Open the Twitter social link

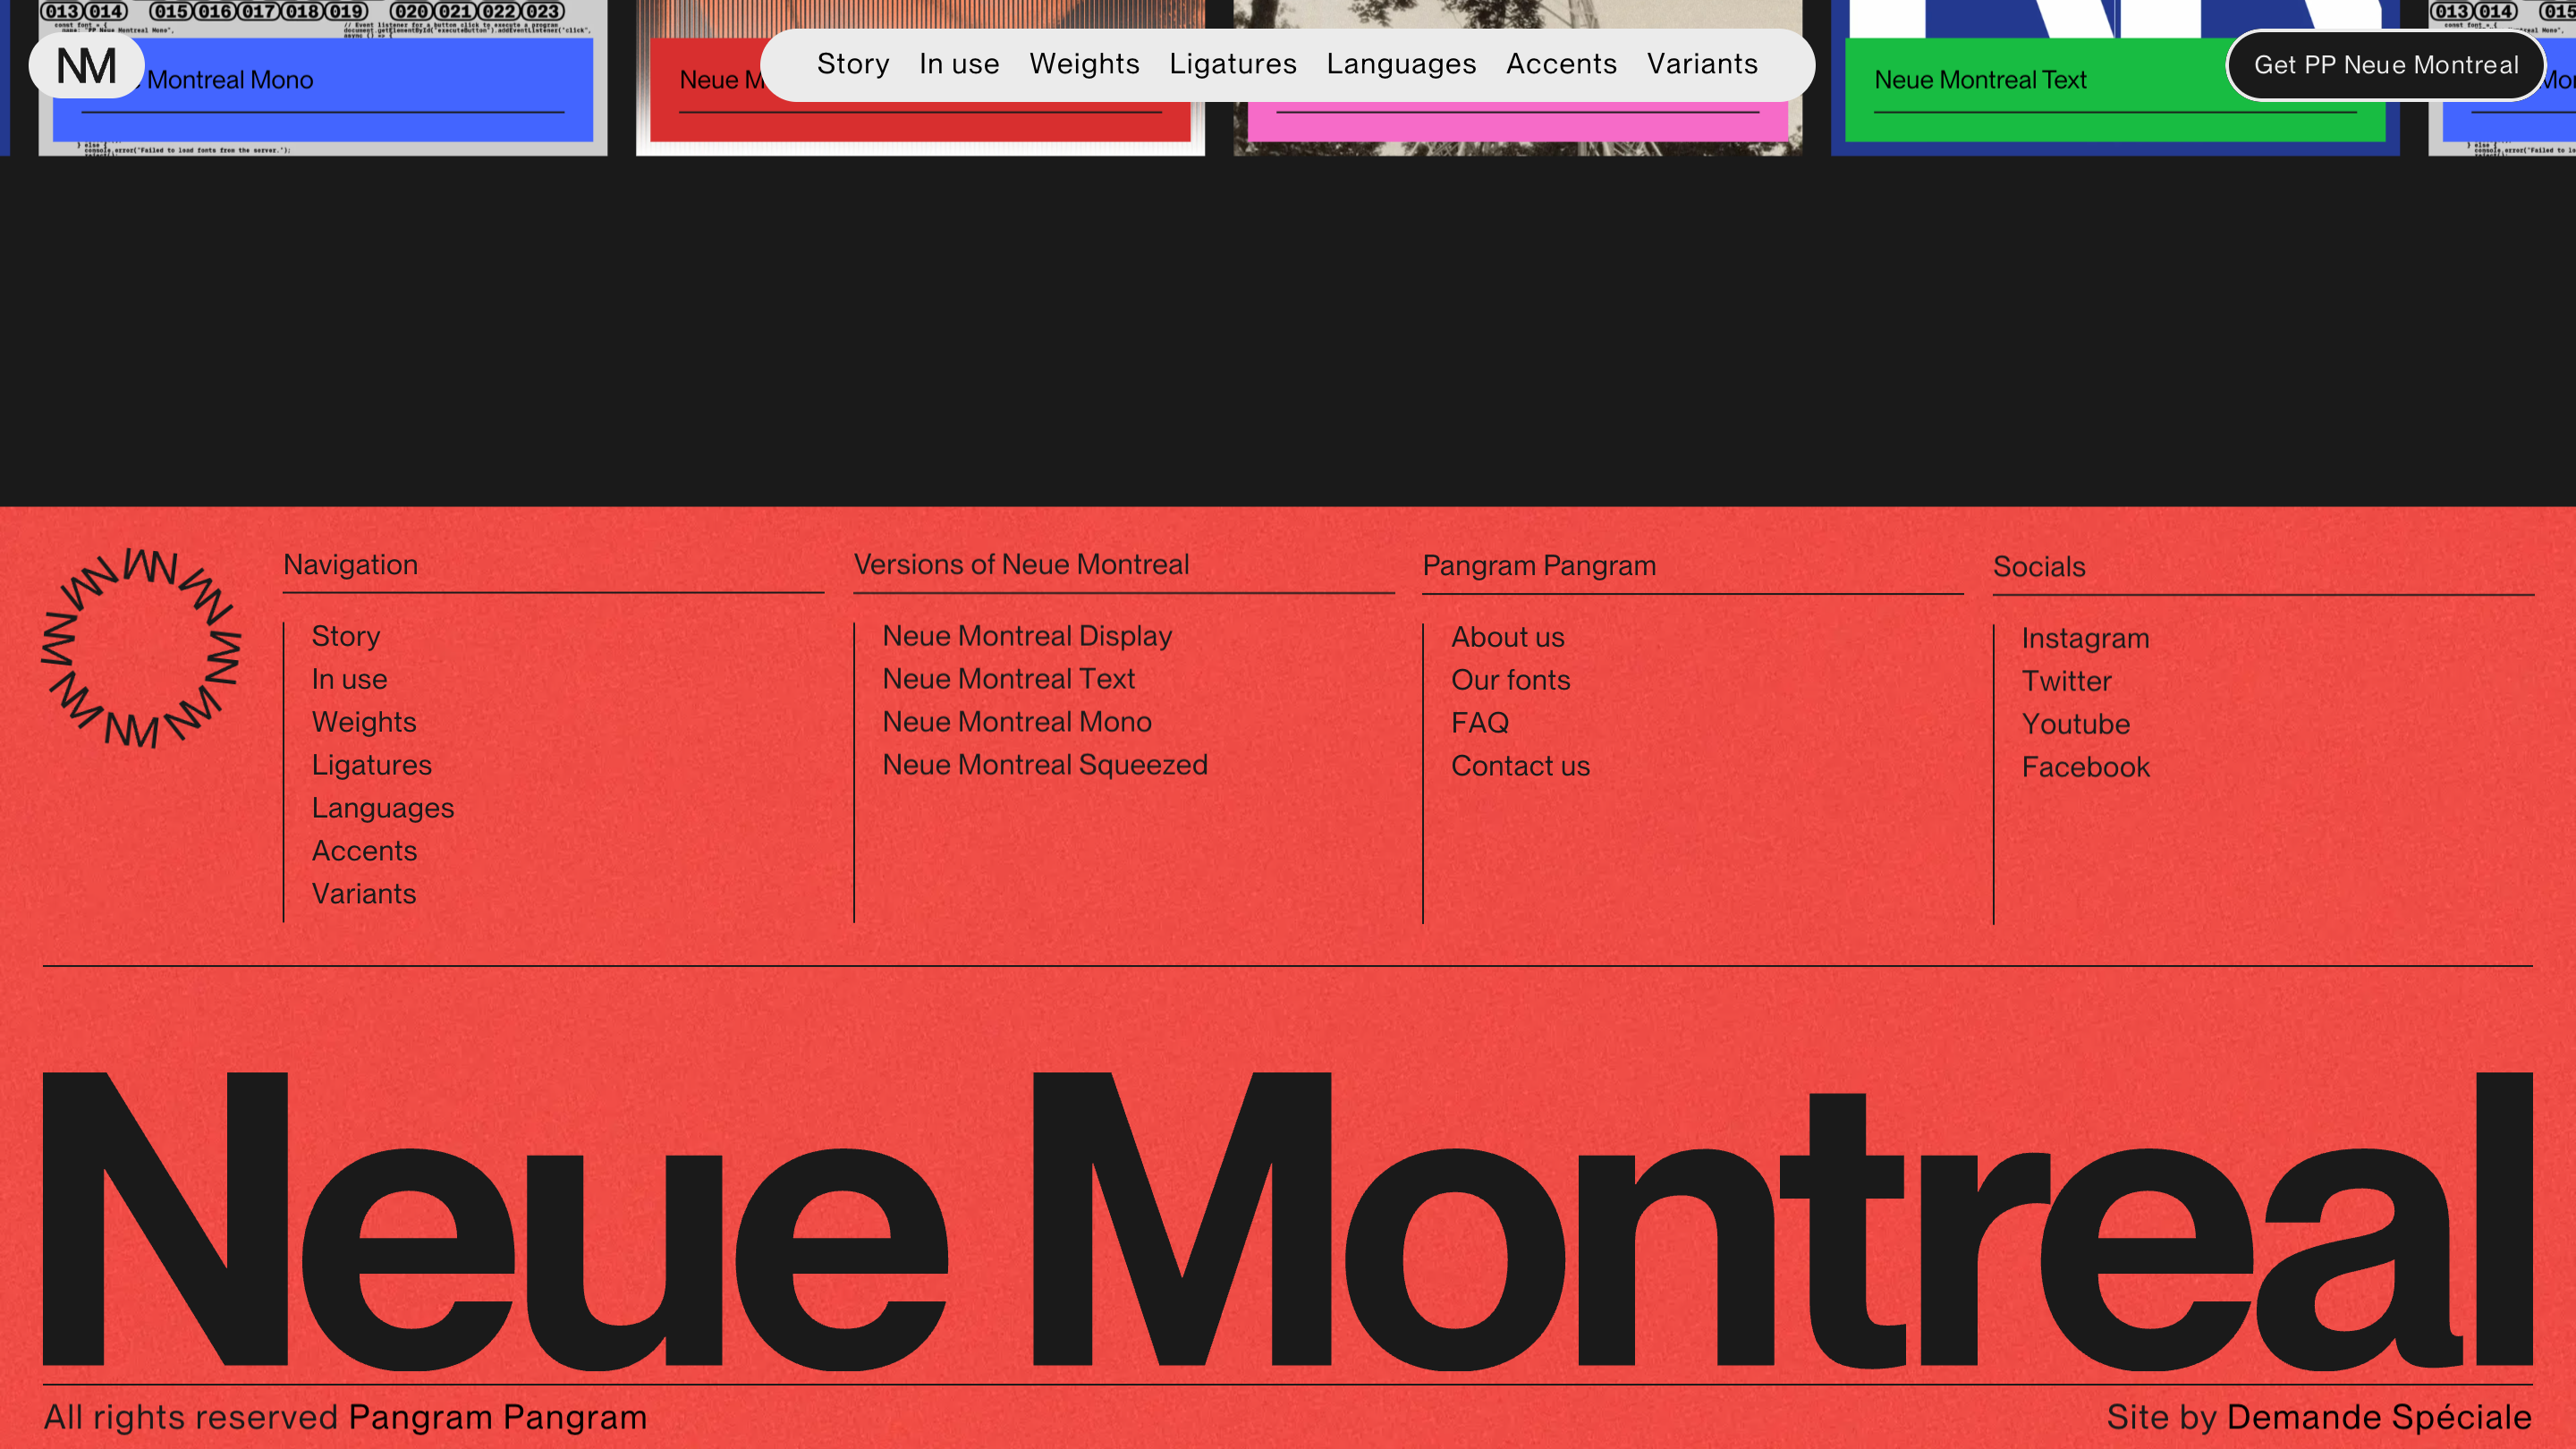point(2066,681)
